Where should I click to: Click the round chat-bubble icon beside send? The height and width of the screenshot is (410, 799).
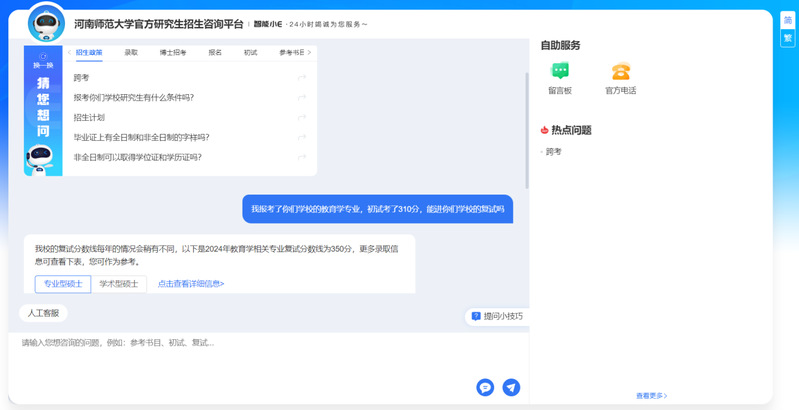click(x=485, y=387)
